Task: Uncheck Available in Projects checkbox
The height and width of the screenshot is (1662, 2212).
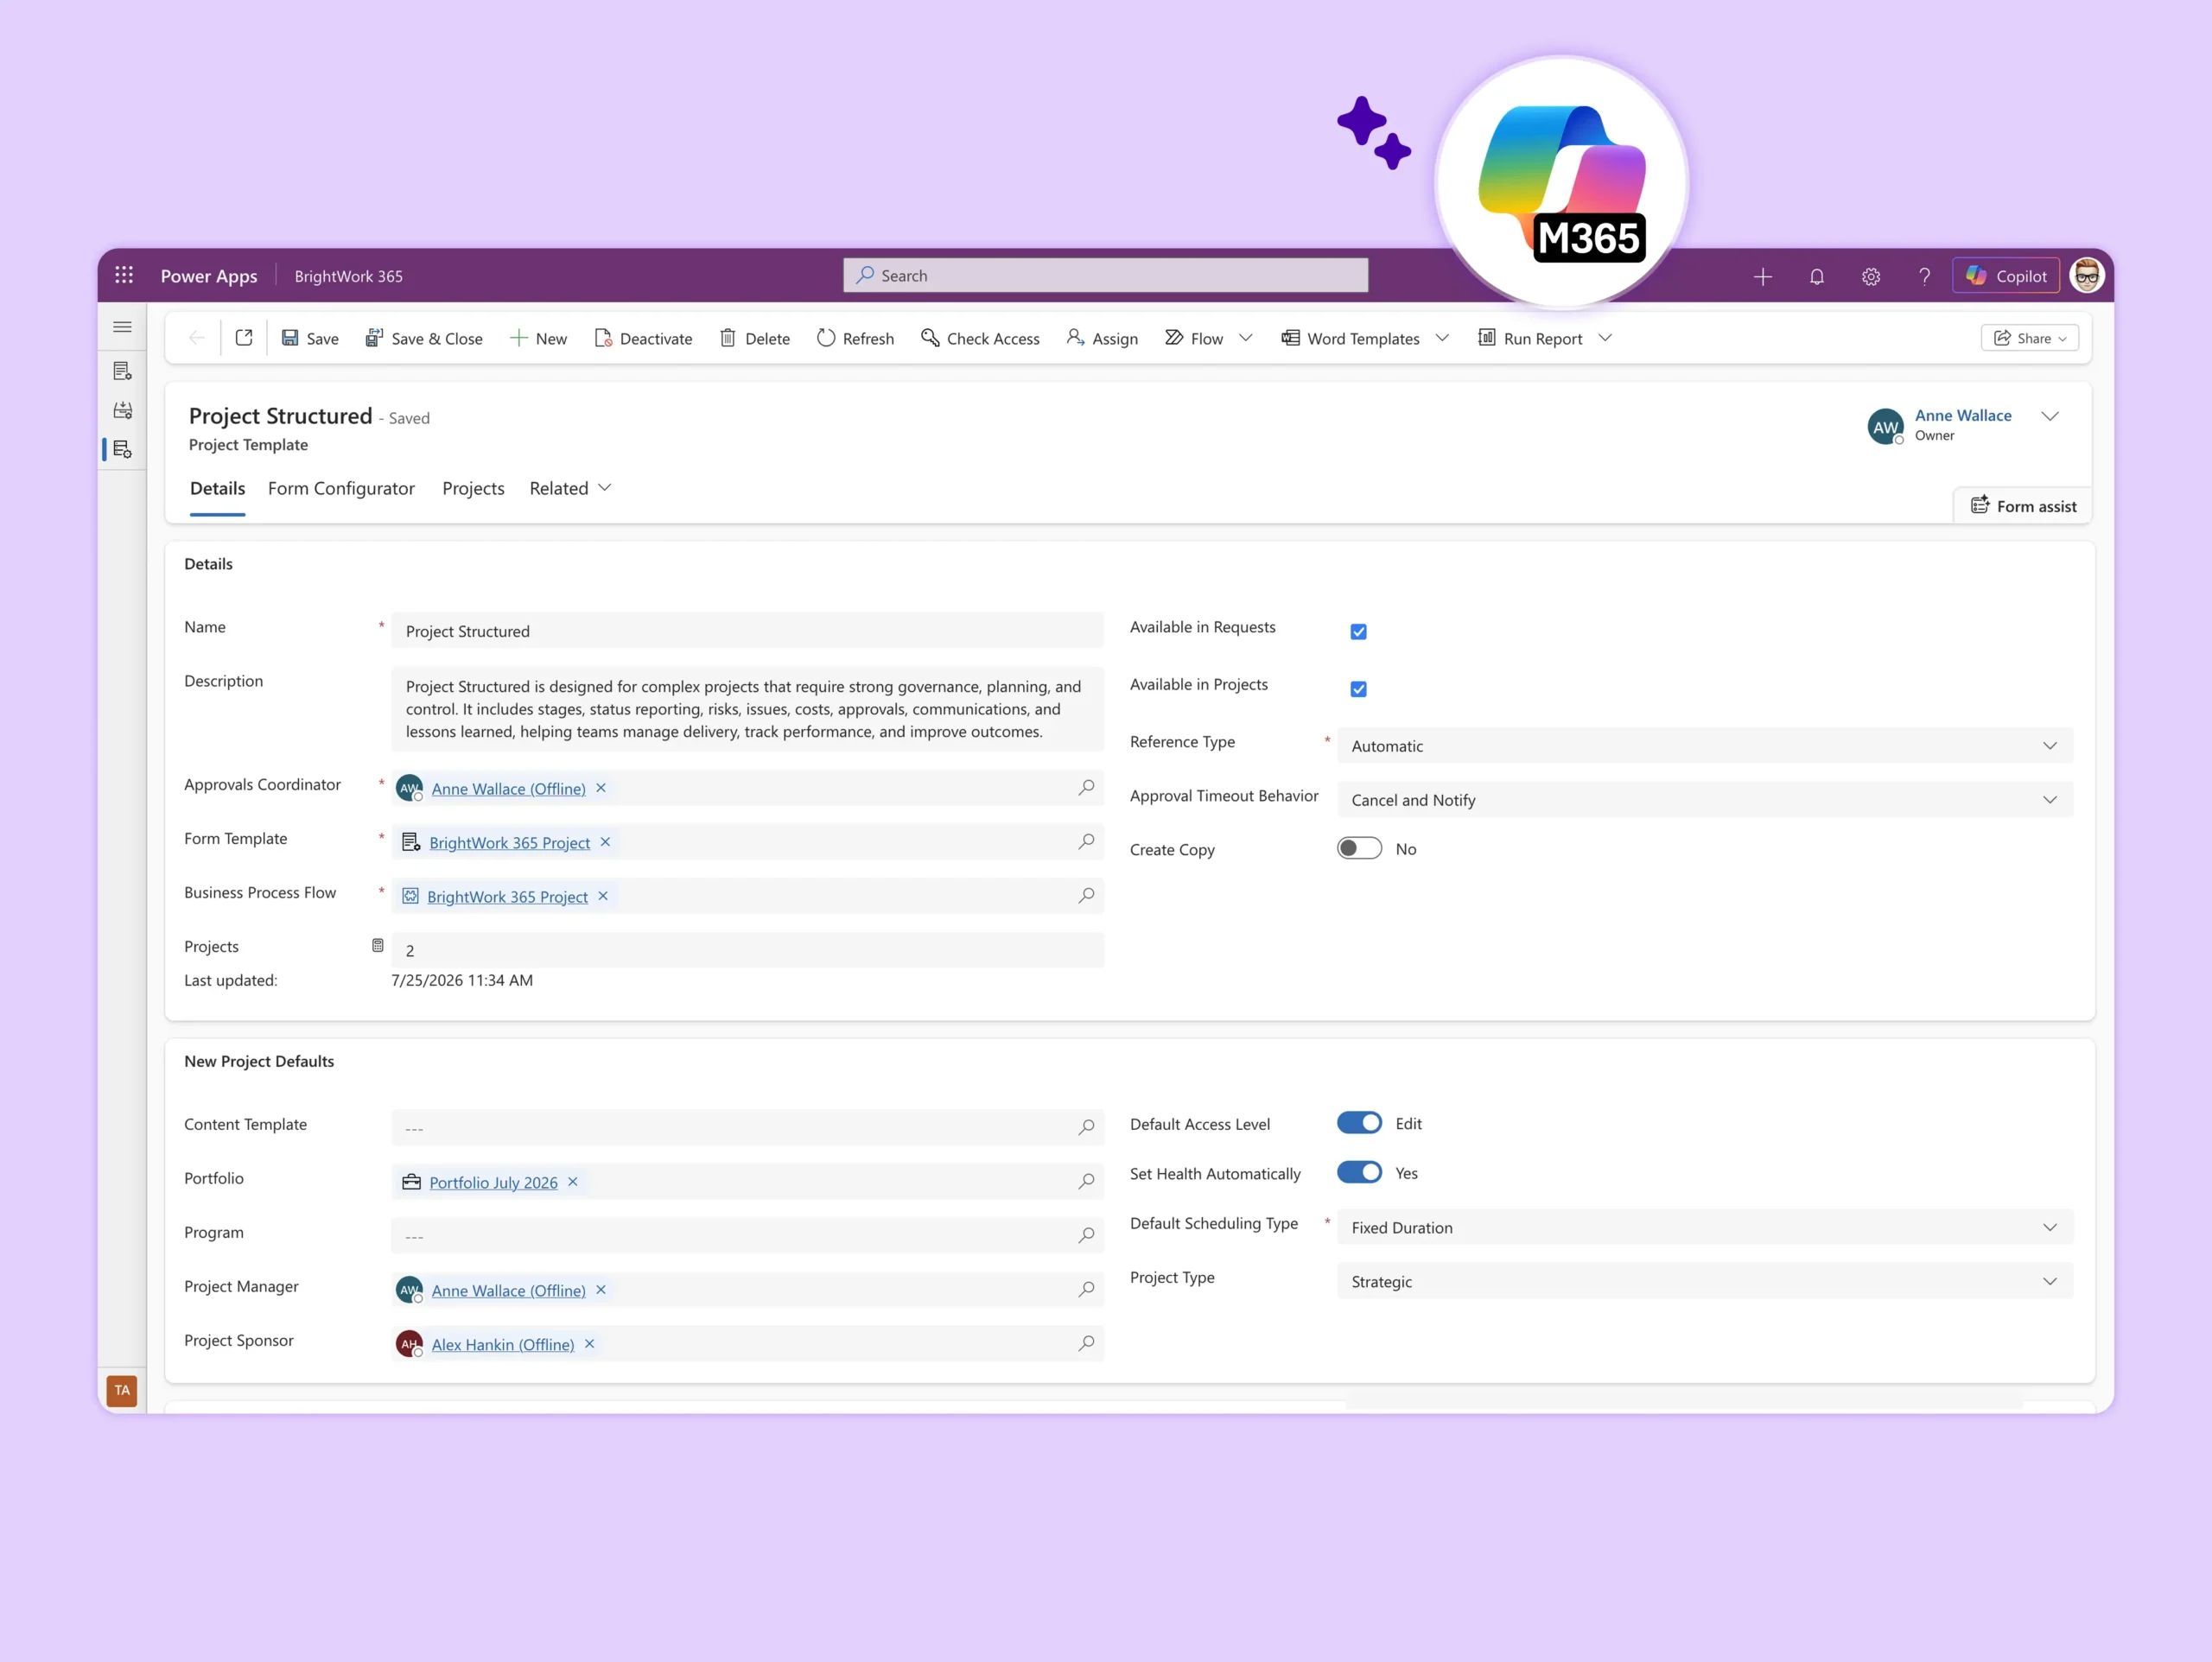Action: tap(1358, 689)
